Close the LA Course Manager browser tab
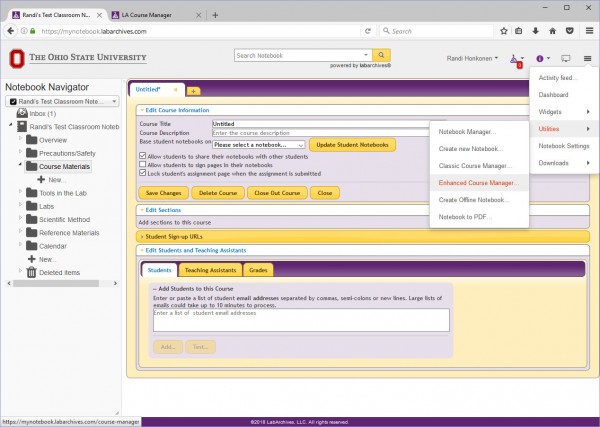 pyautogui.click(x=199, y=15)
